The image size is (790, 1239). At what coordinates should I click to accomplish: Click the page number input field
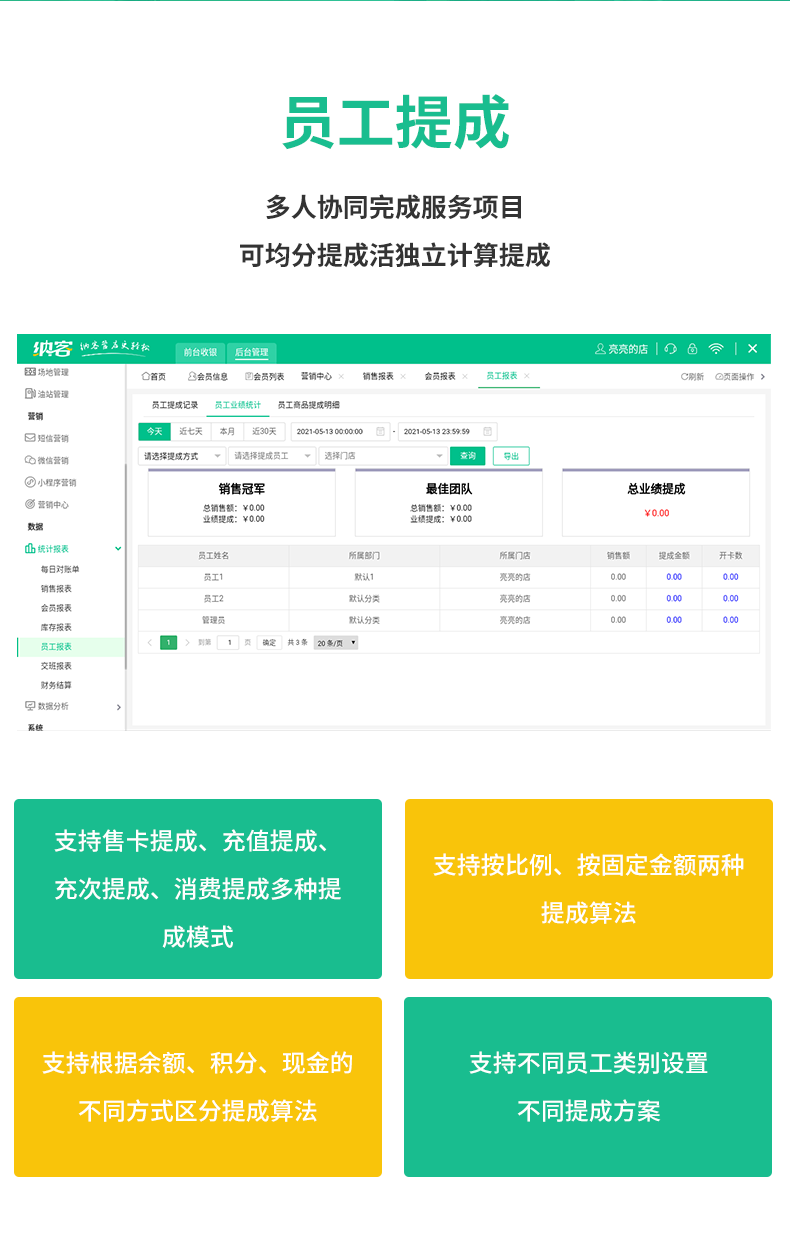pos(228,643)
